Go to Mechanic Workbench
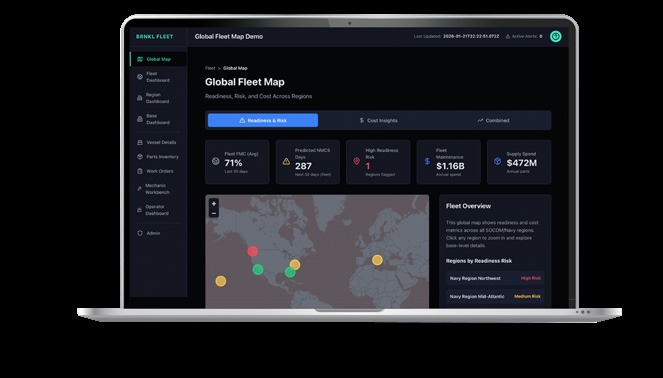Image resolution: width=663 pixels, height=378 pixels. (158, 189)
